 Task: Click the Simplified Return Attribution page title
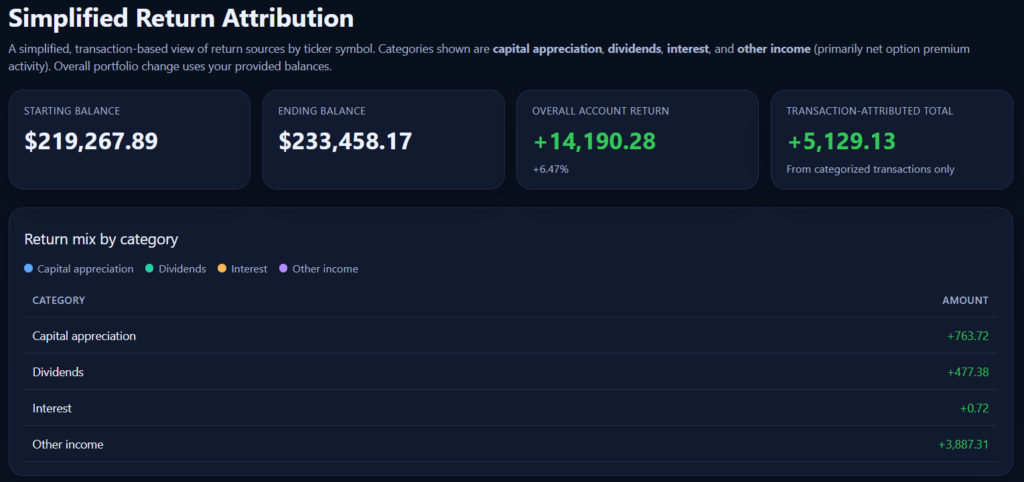coord(181,18)
